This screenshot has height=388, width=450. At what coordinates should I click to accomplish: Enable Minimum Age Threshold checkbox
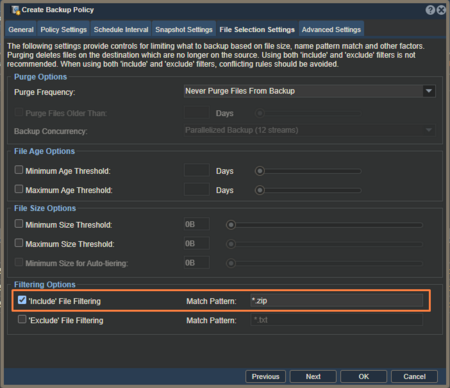coord(19,170)
